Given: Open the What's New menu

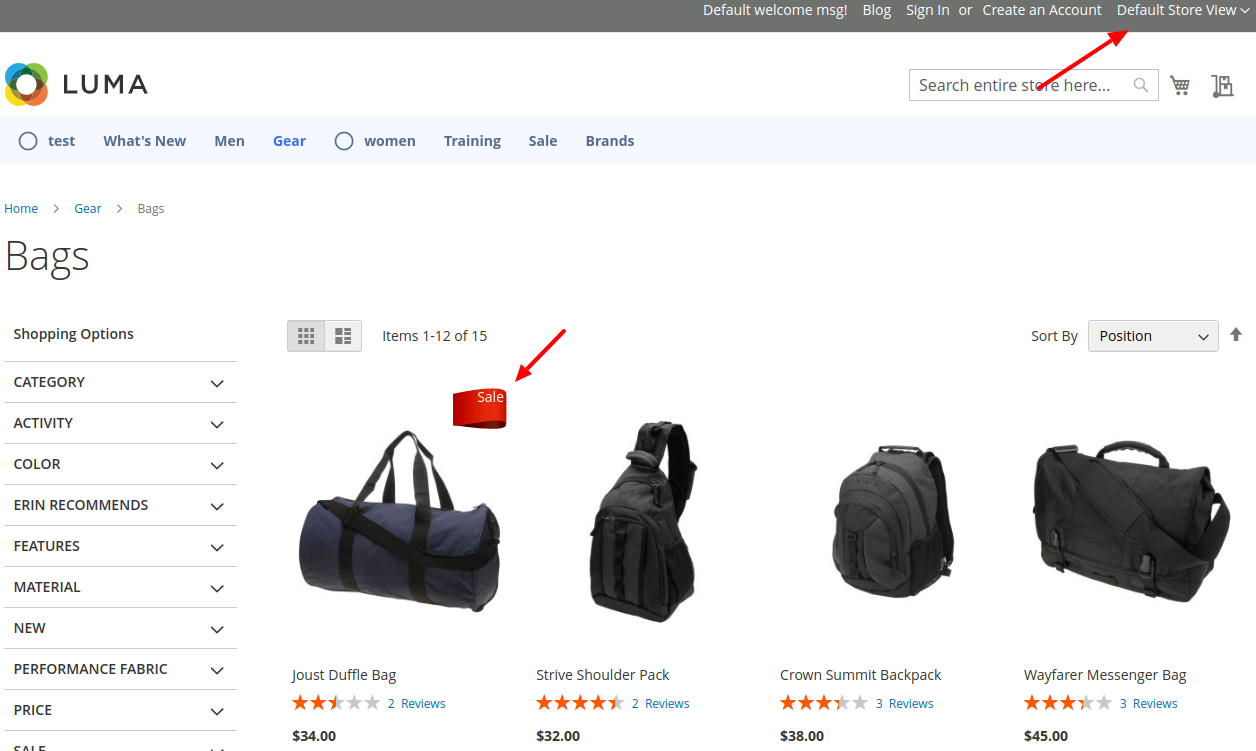Looking at the screenshot, I should pyautogui.click(x=144, y=141).
